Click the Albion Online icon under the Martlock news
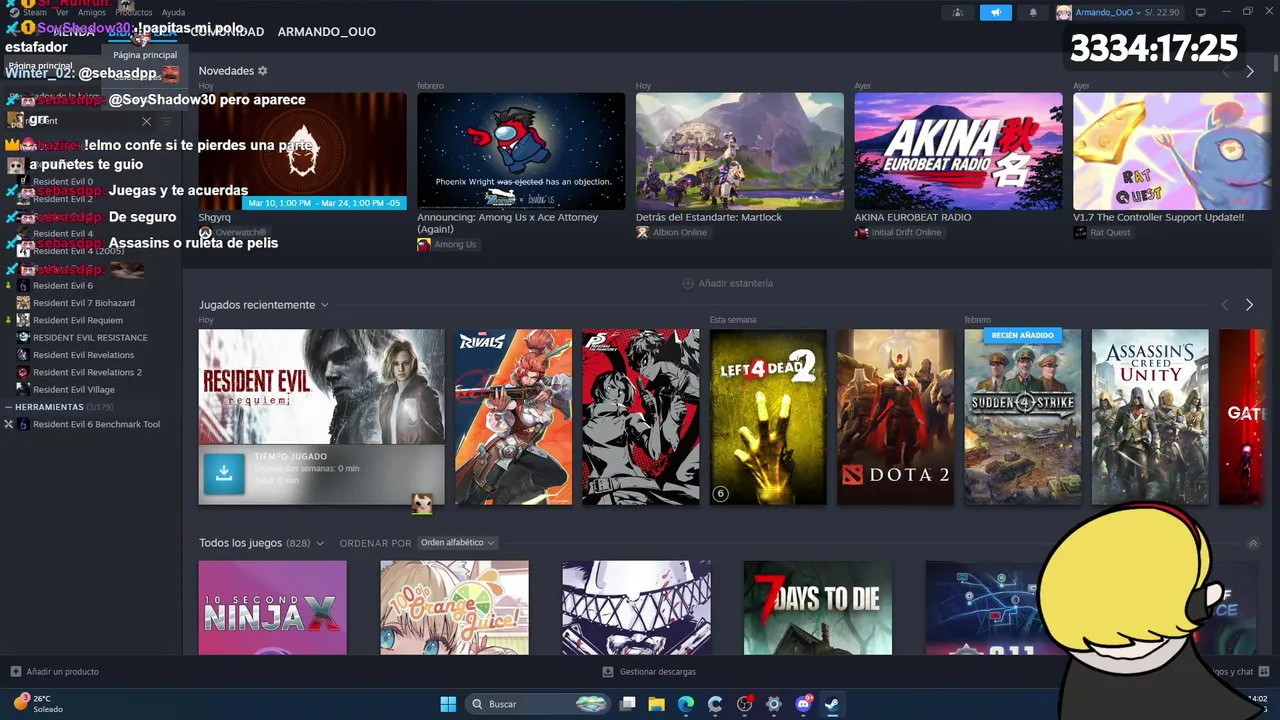The height and width of the screenshot is (720, 1280). click(x=642, y=232)
